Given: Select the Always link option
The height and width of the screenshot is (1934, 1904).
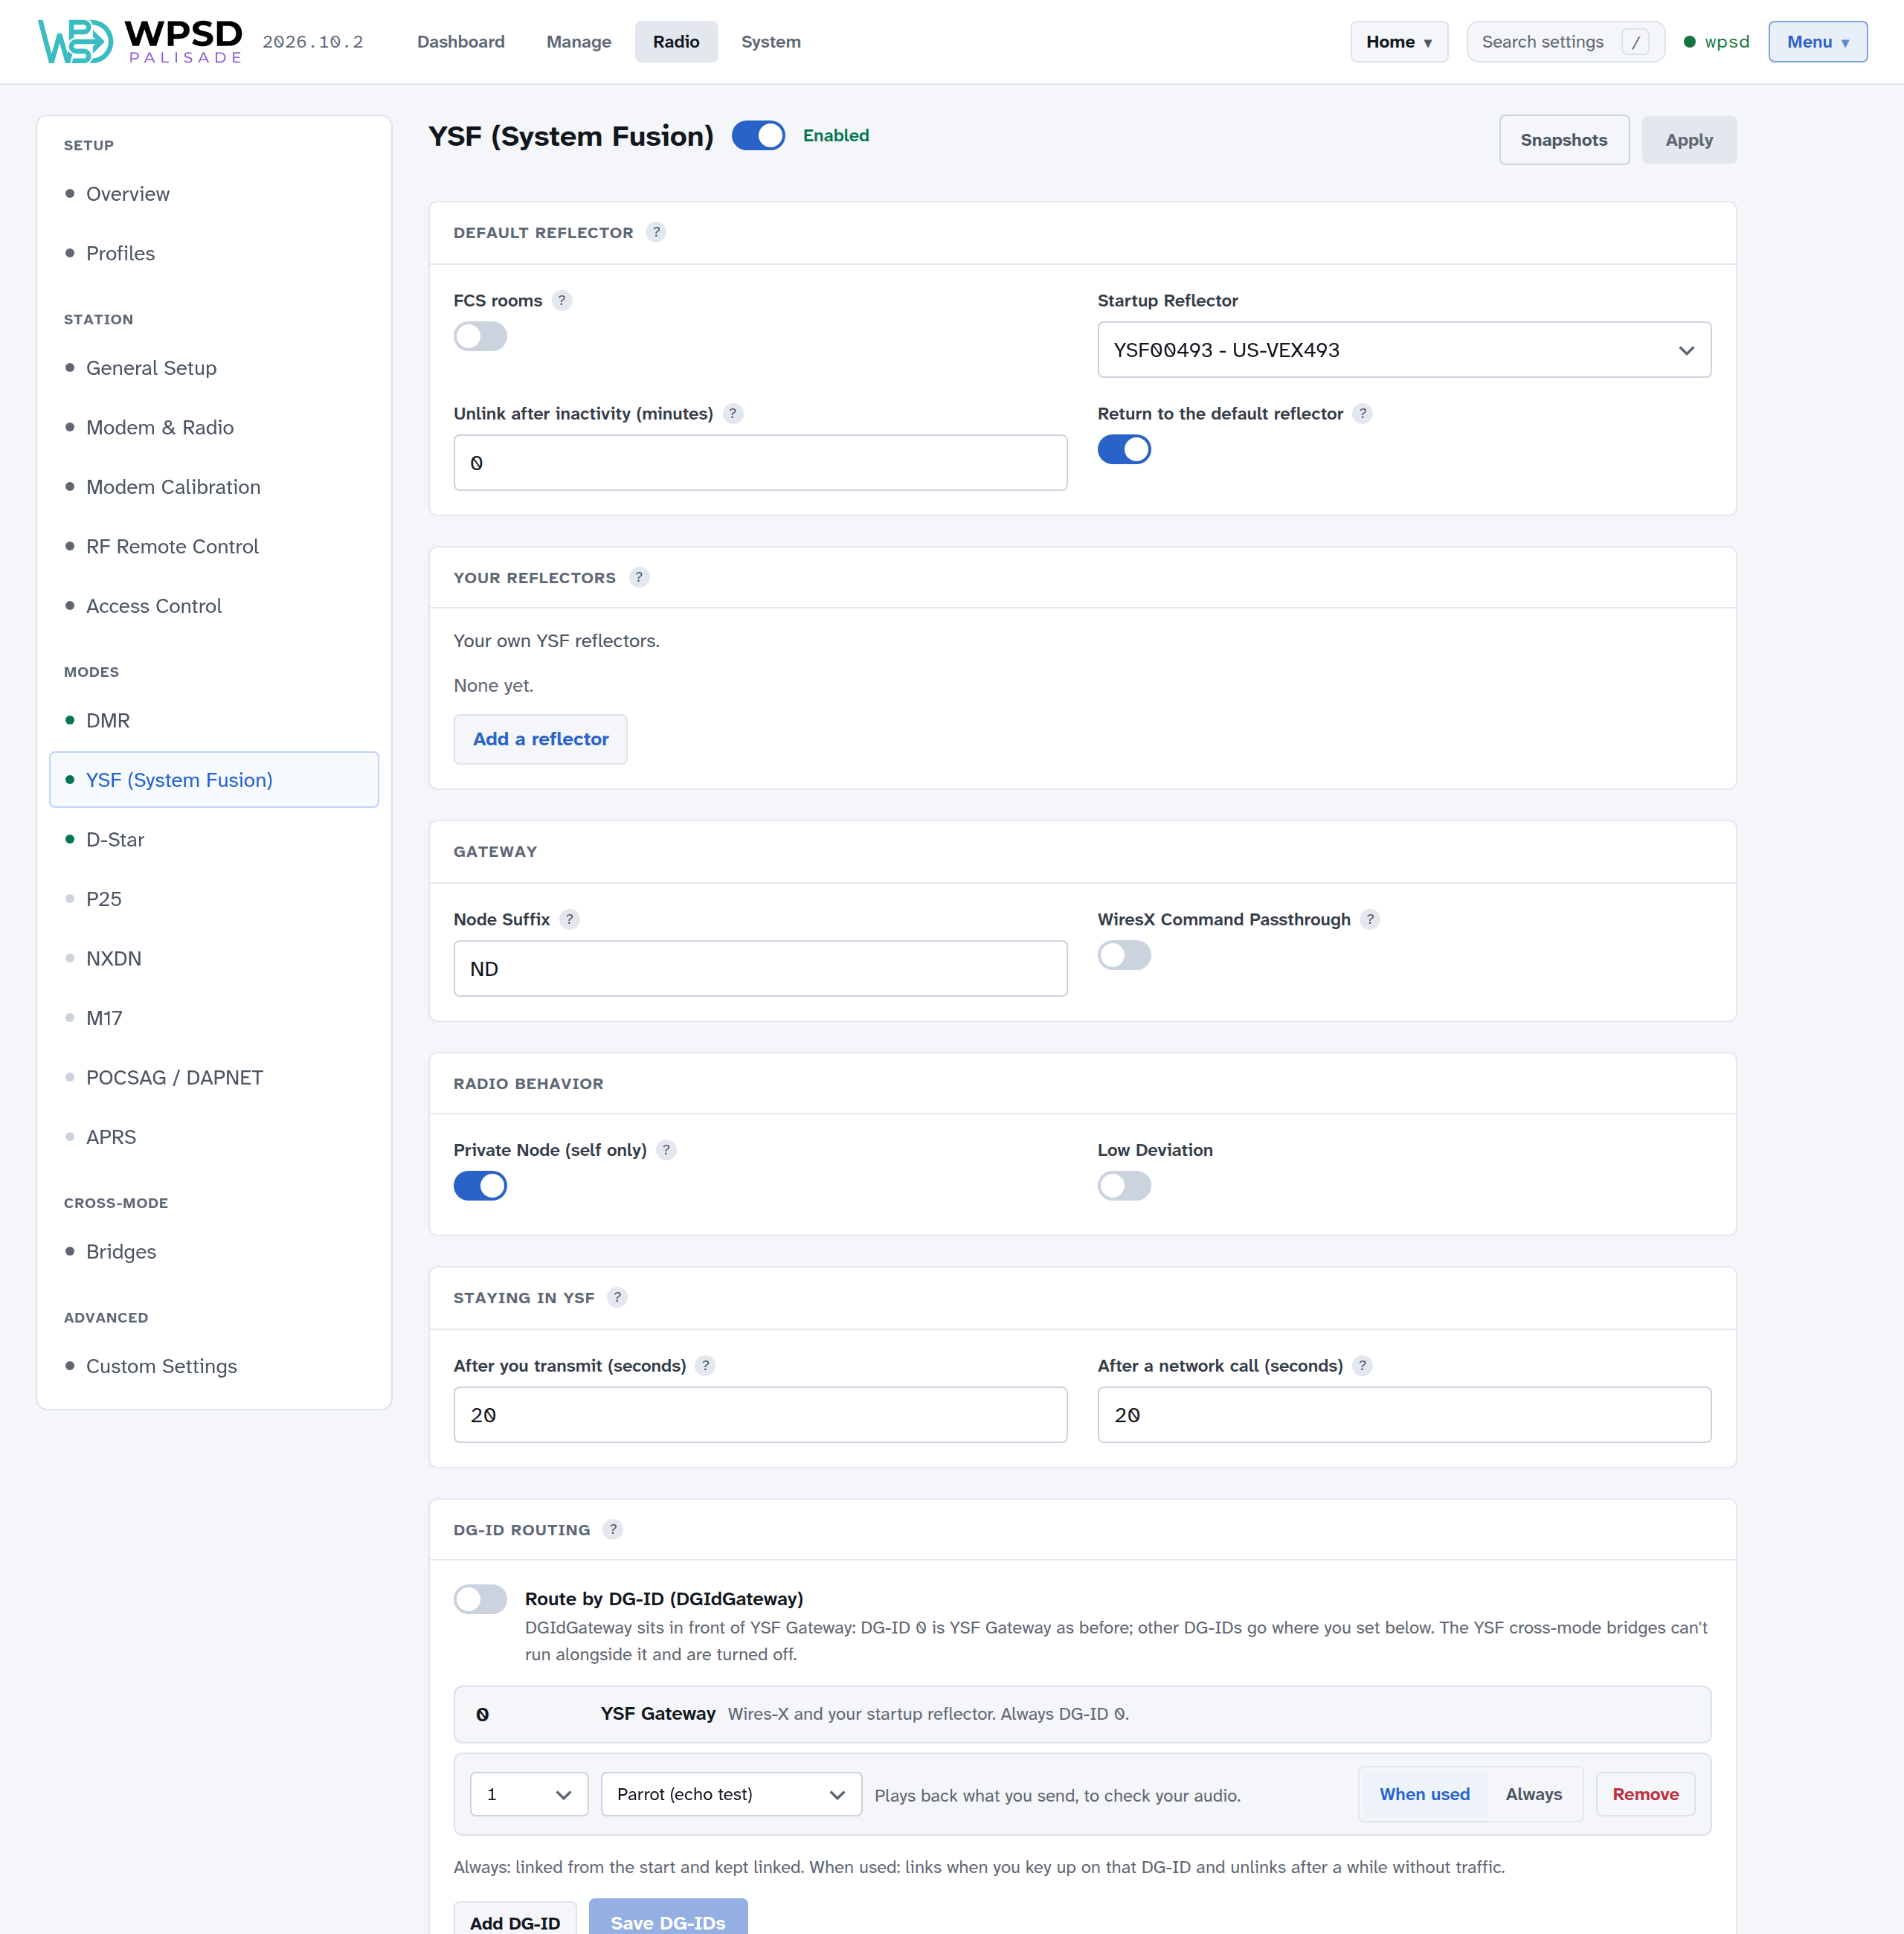Looking at the screenshot, I should (x=1533, y=1794).
